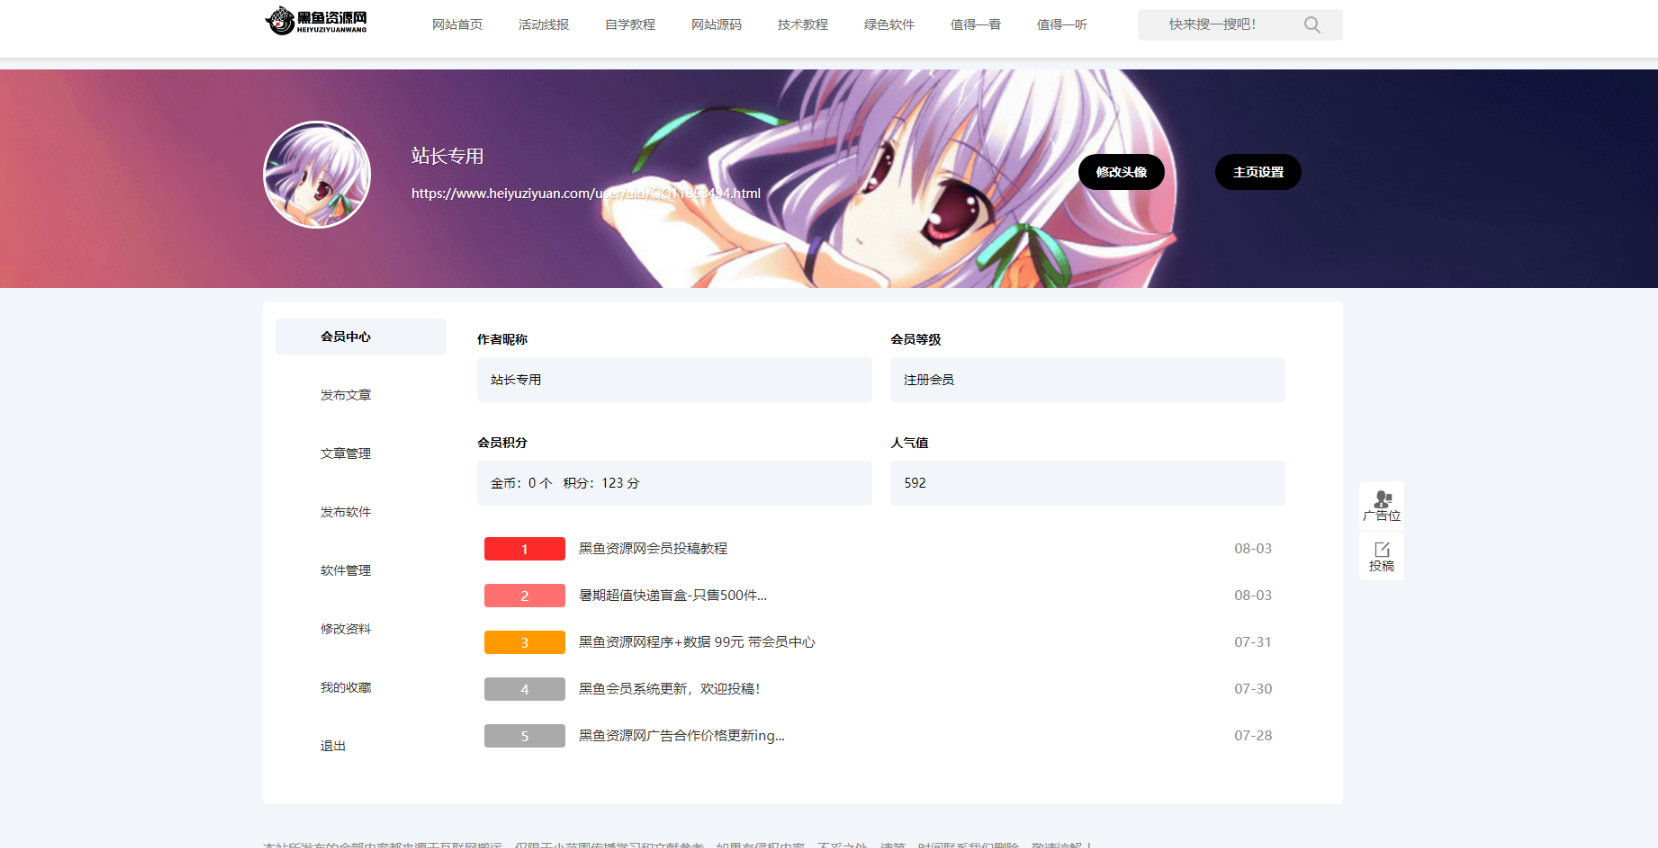This screenshot has width=1658, height=848.
Task: Open article 黑鱼资源网广告合作价格更新ing...
Action: click(682, 736)
